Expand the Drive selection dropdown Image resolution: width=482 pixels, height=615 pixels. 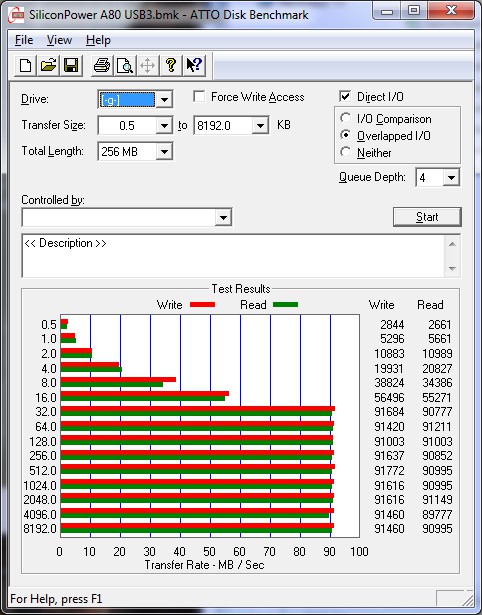point(165,100)
